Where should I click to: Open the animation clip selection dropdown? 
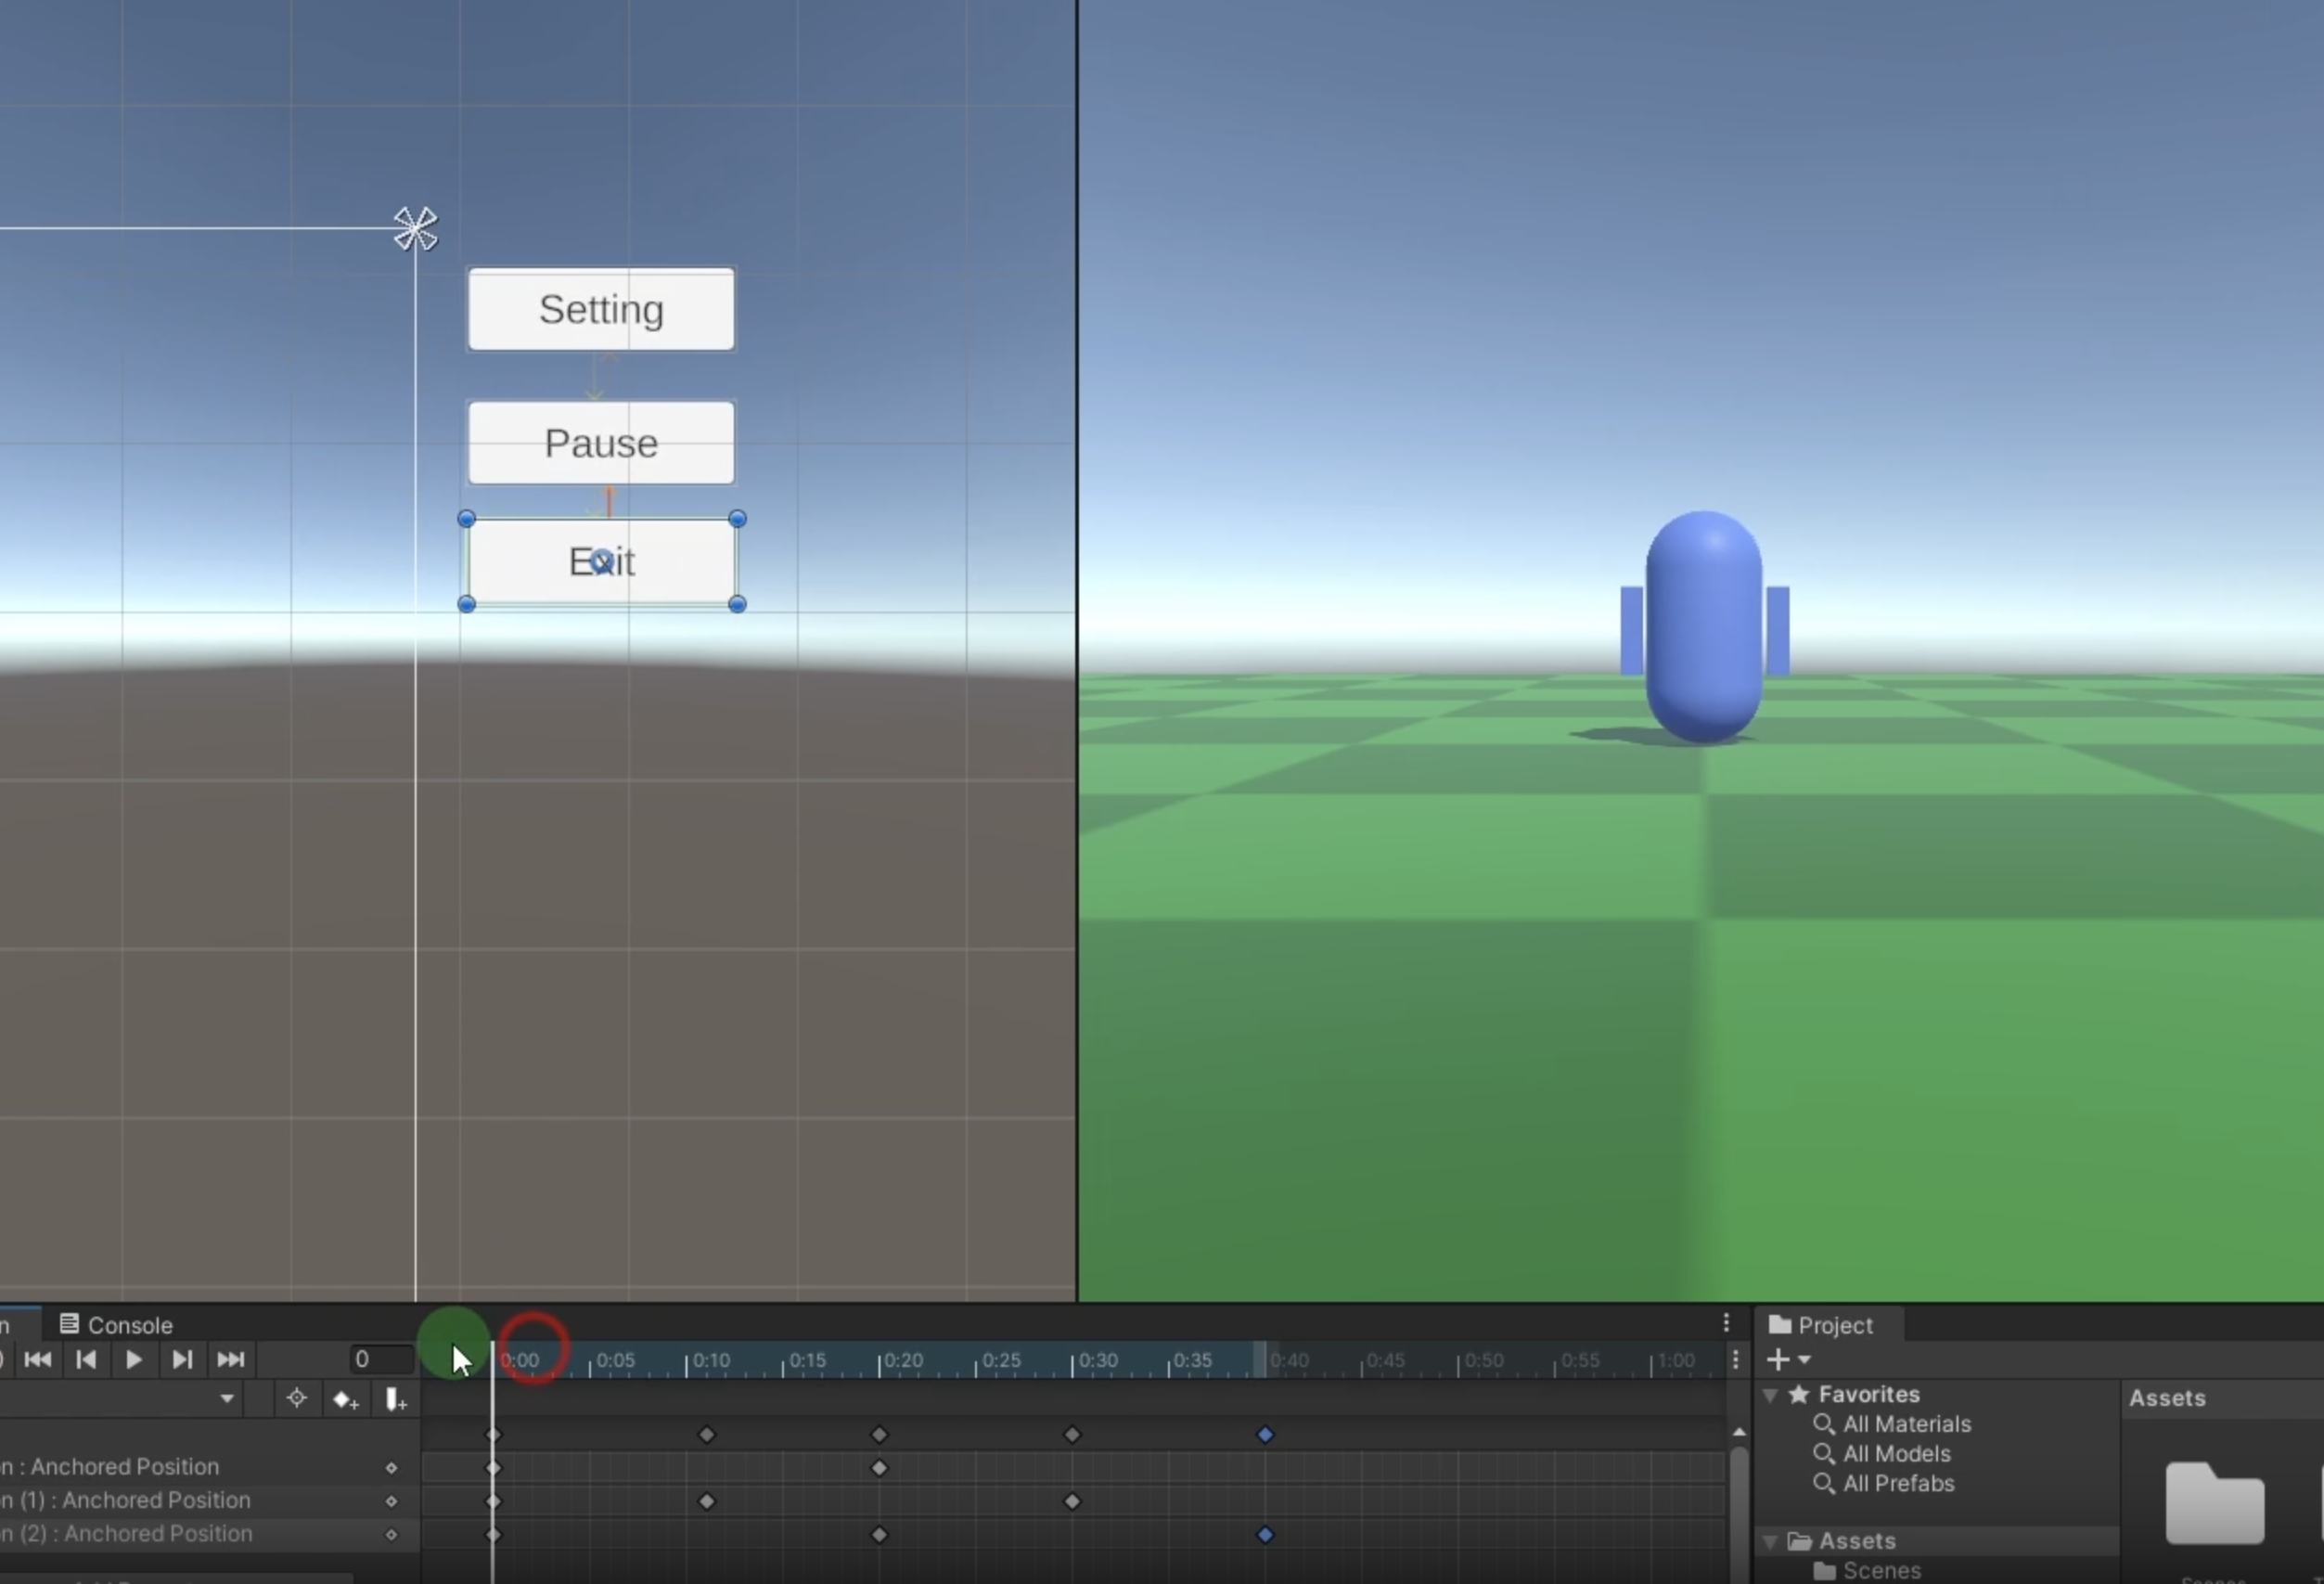point(227,1398)
